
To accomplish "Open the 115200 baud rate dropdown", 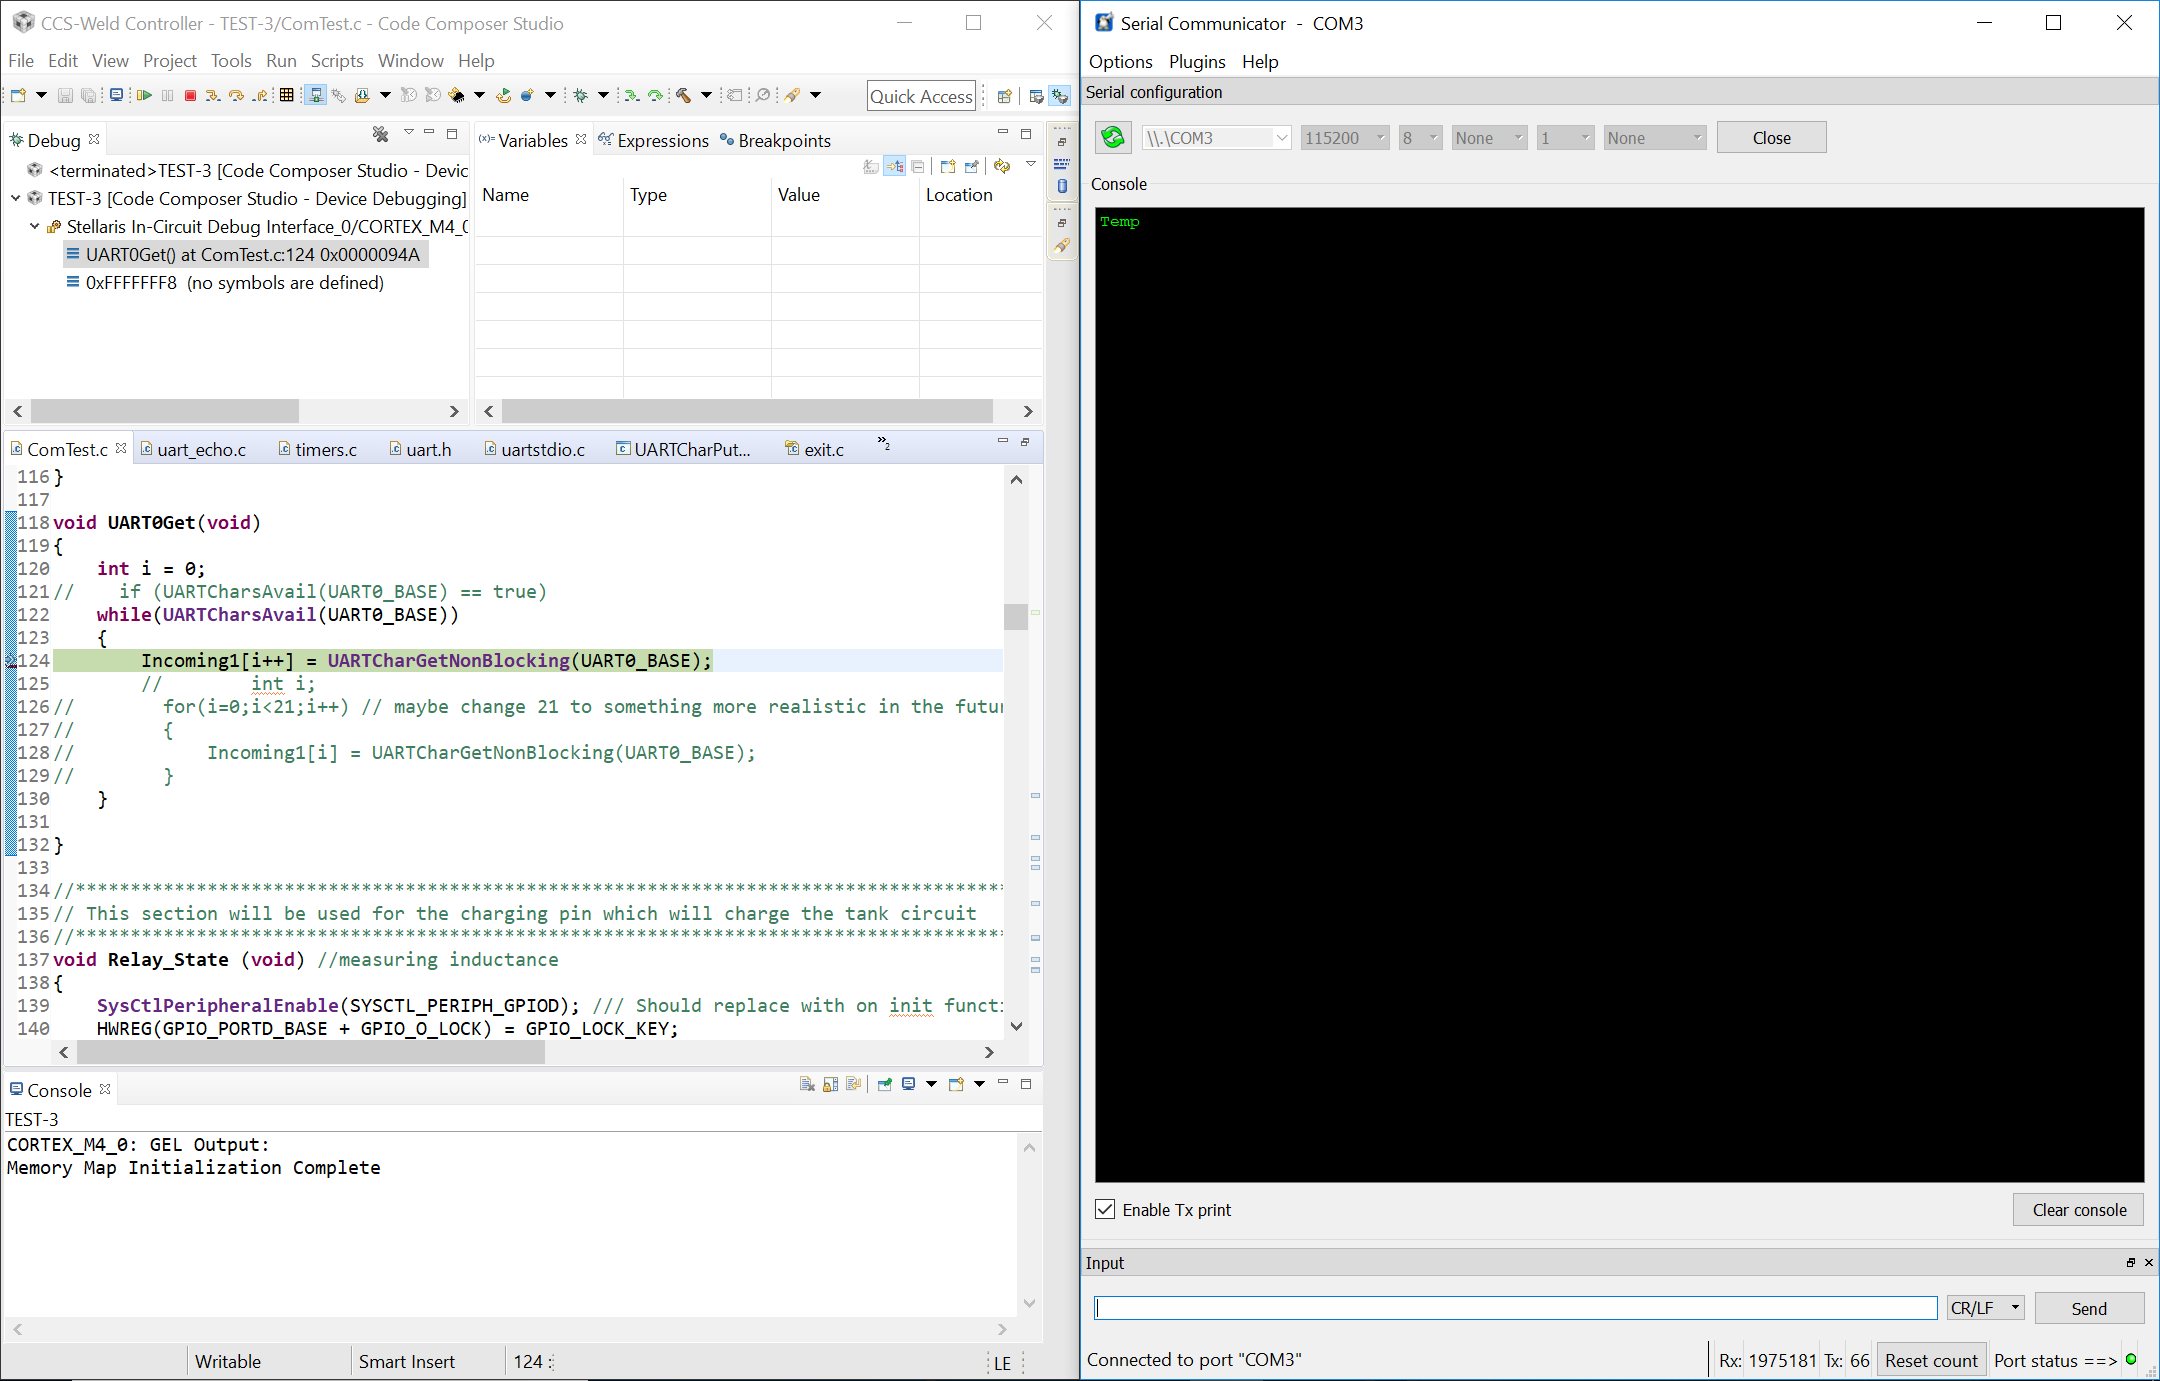I will coord(1344,138).
